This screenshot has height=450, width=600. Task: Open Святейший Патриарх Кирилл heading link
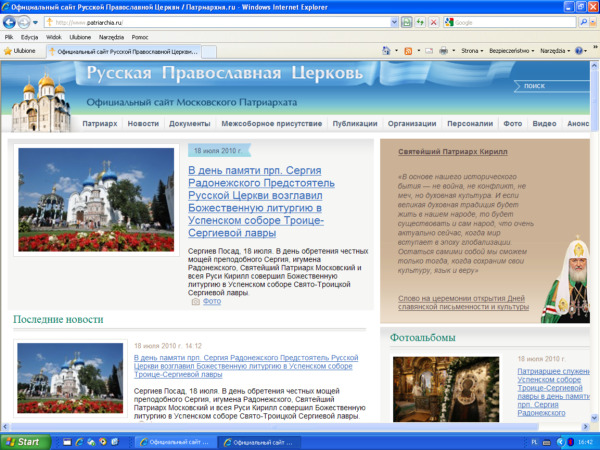[453, 152]
